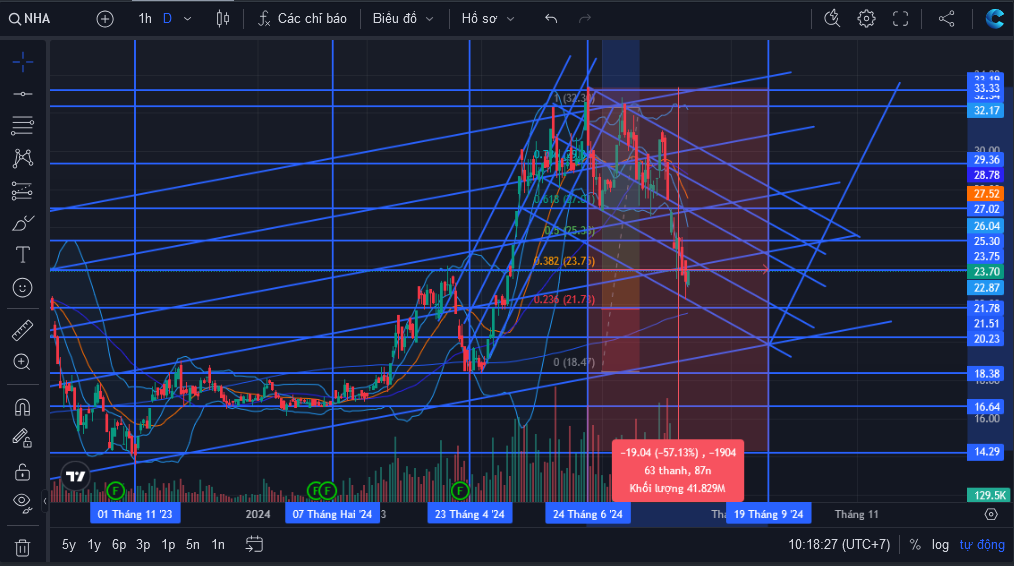Click the tự động auto scale button
This screenshot has height=566, width=1014.
[x=982, y=545]
